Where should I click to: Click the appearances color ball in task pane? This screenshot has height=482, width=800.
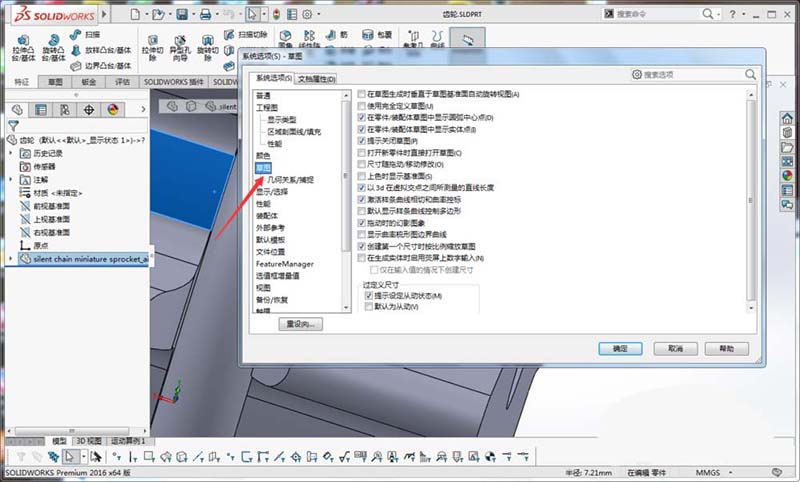[787, 175]
